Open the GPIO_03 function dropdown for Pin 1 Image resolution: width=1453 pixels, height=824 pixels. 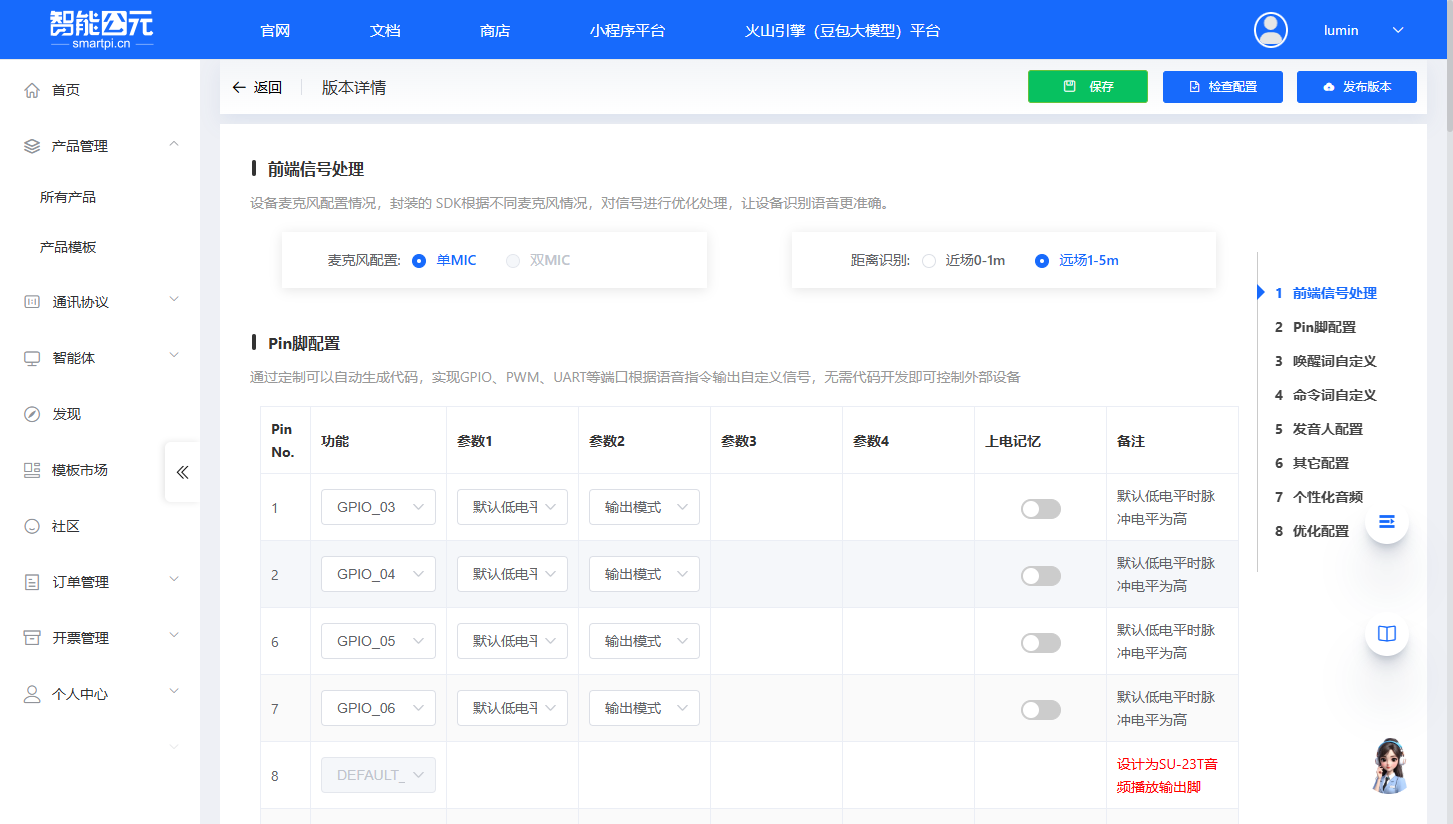(378, 507)
